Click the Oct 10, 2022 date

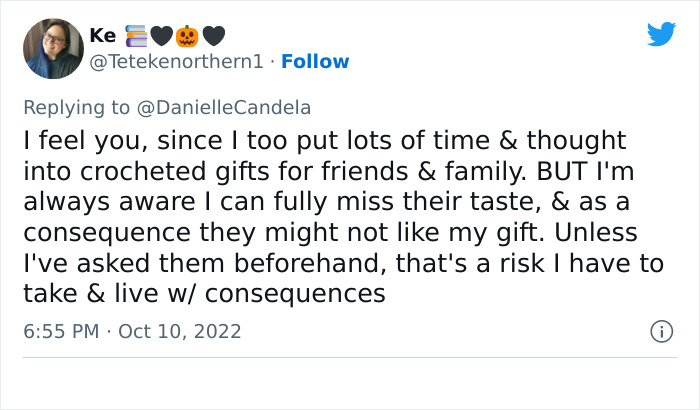pos(178,330)
